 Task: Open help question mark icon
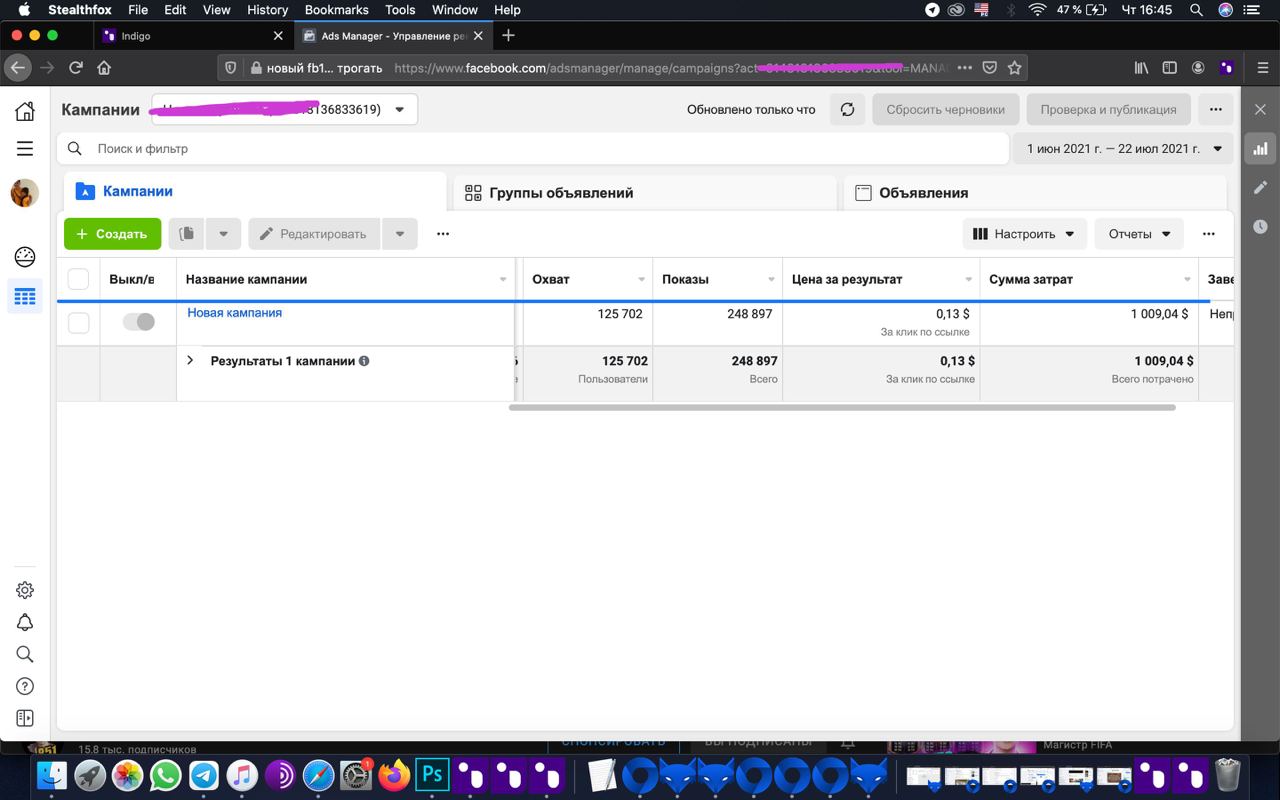tap(25, 686)
